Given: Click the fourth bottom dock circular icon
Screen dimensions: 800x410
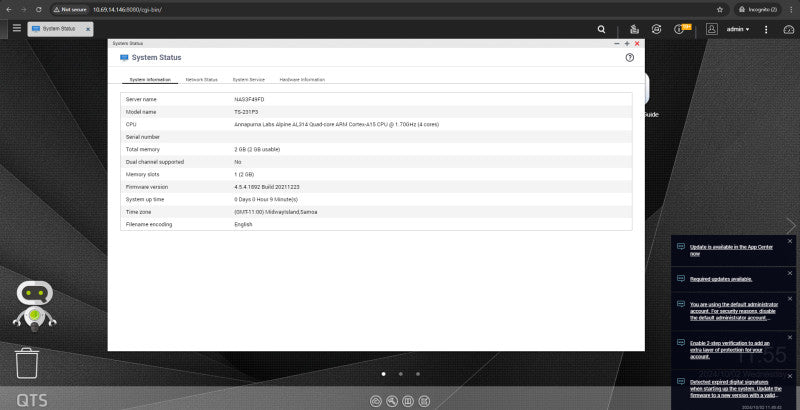Looking at the screenshot, I should (424, 401).
